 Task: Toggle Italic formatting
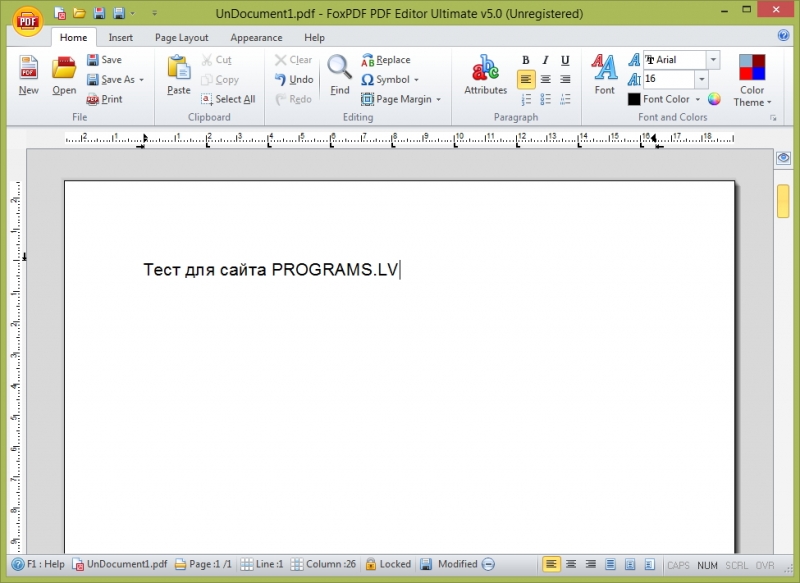click(545, 60)
